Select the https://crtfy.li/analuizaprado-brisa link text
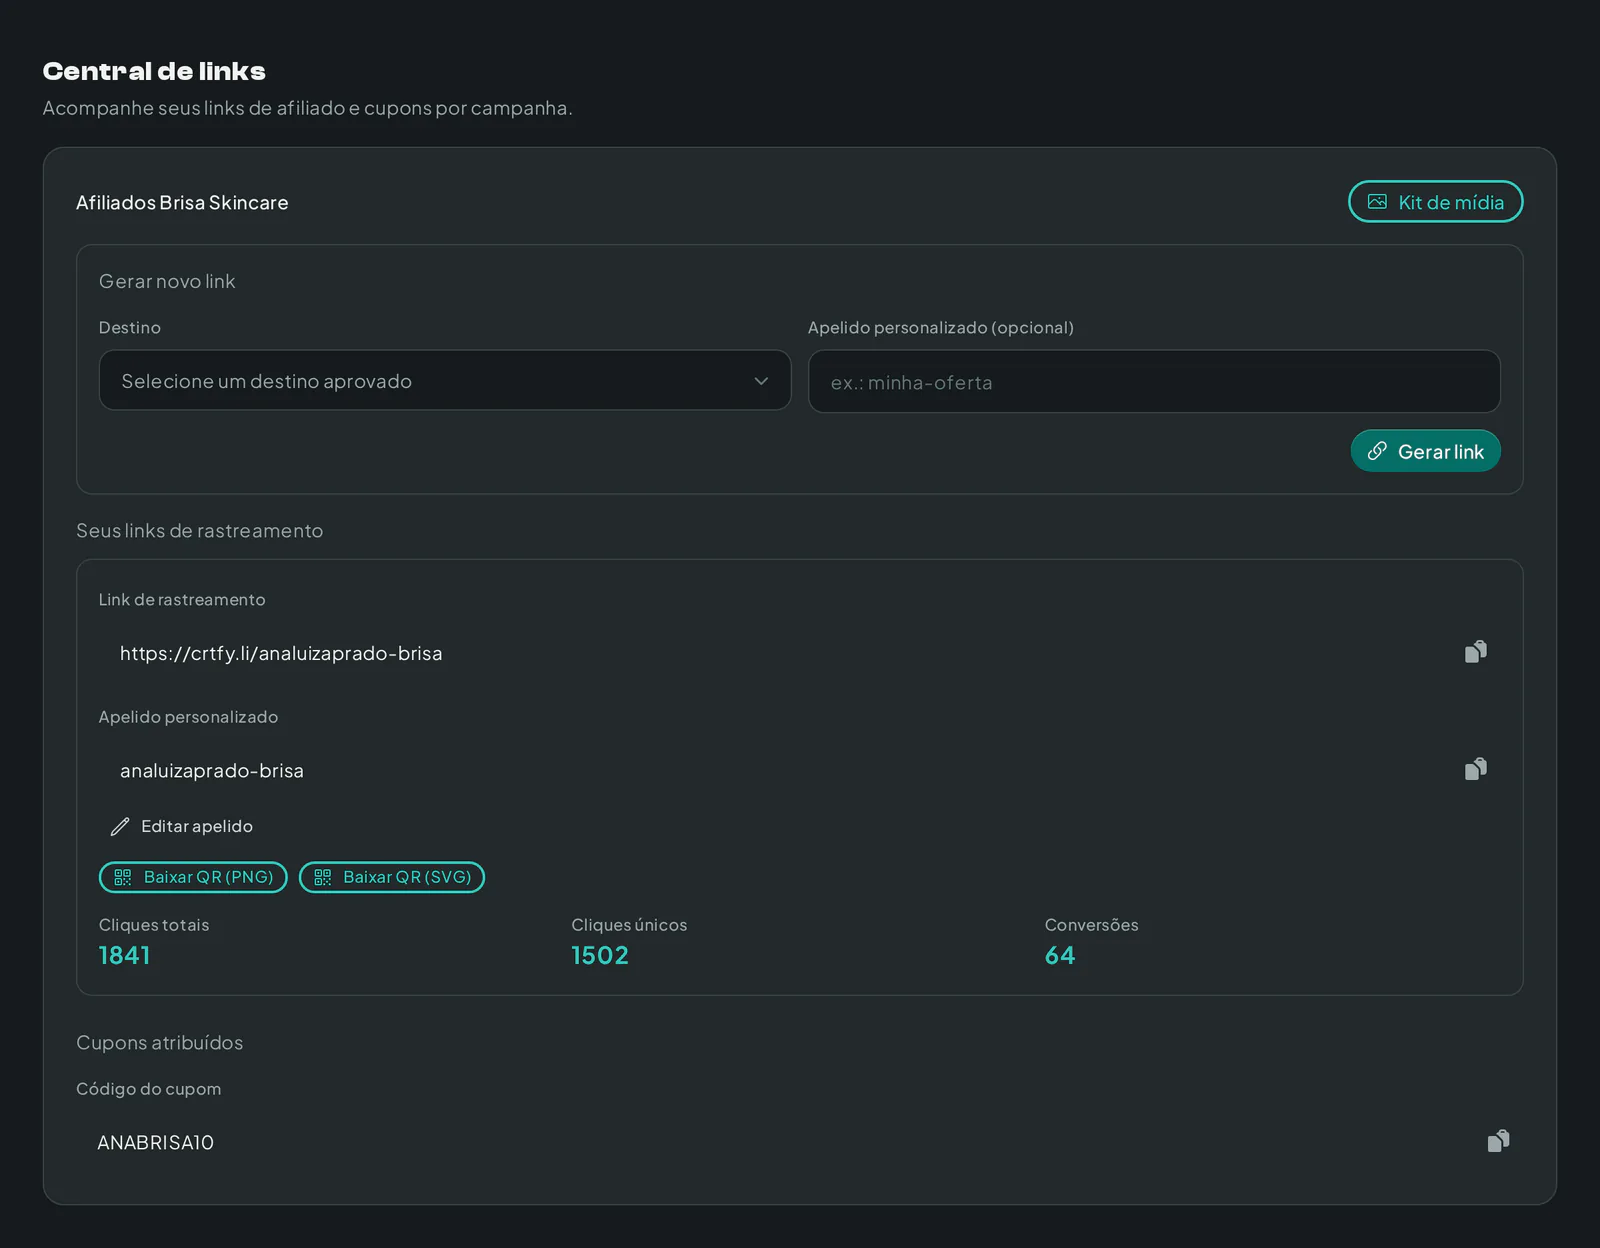This screenshot has width=1600, height=1248. coord(281,653)
